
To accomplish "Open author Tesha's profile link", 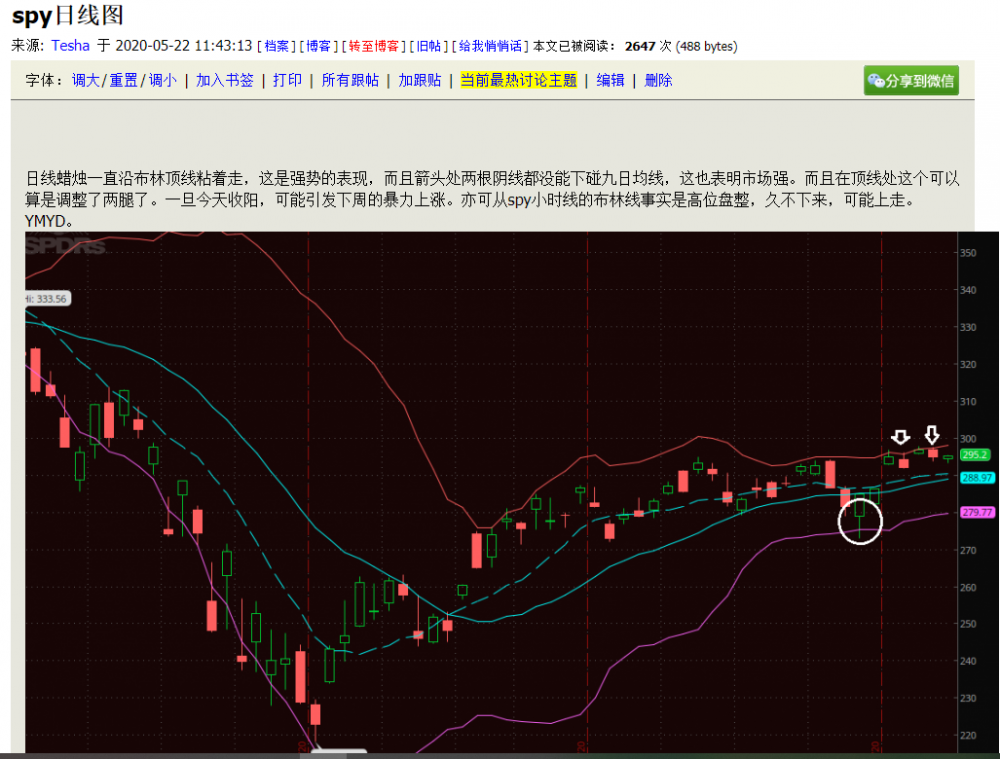I will (70, 46).
